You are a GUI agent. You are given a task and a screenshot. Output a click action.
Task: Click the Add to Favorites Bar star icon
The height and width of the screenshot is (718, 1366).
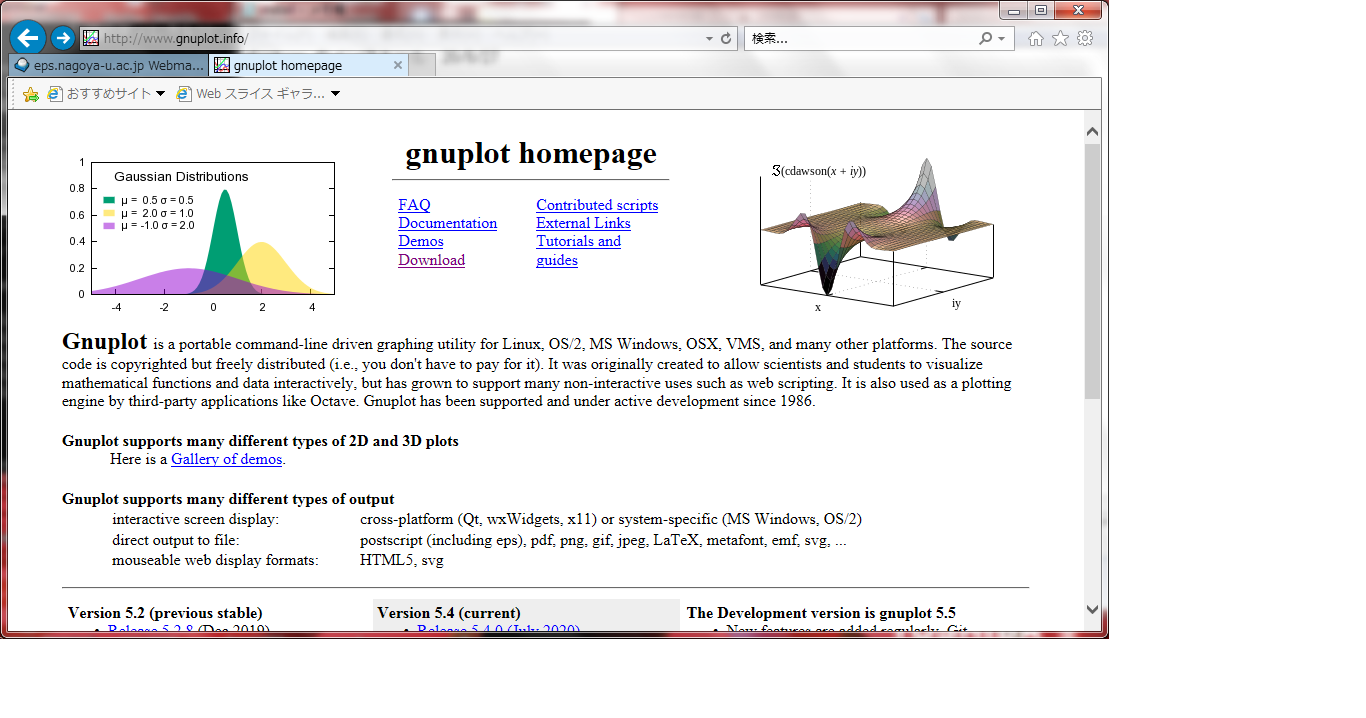30,94
